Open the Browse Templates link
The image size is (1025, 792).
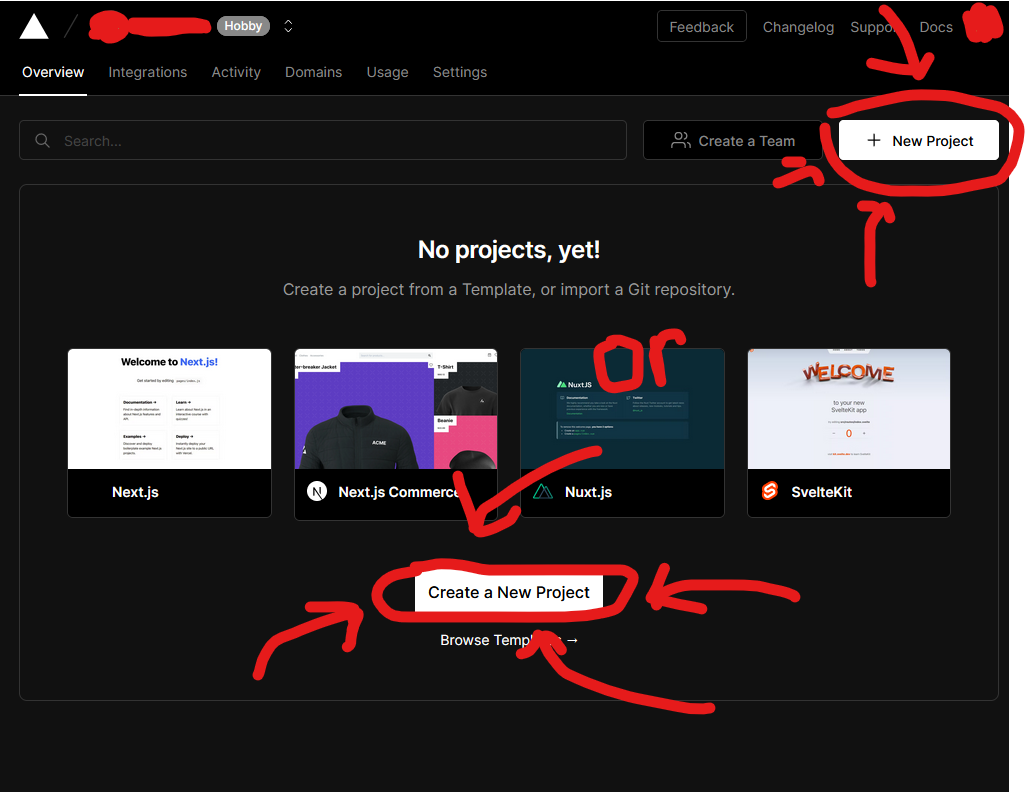(509, 640)
